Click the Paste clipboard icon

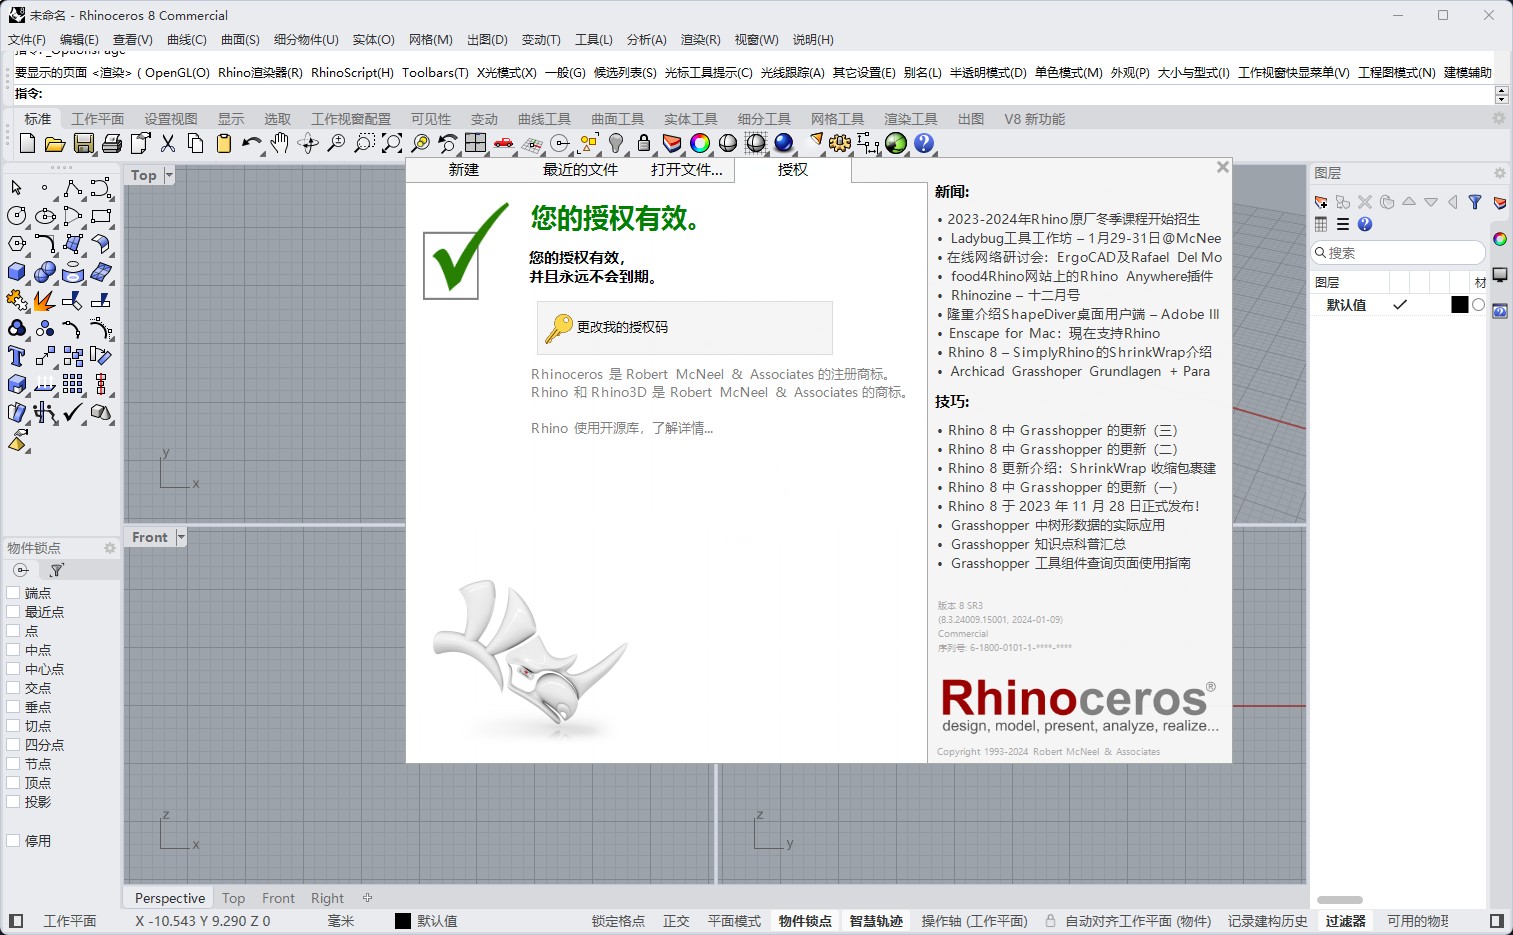pos(224,144)
